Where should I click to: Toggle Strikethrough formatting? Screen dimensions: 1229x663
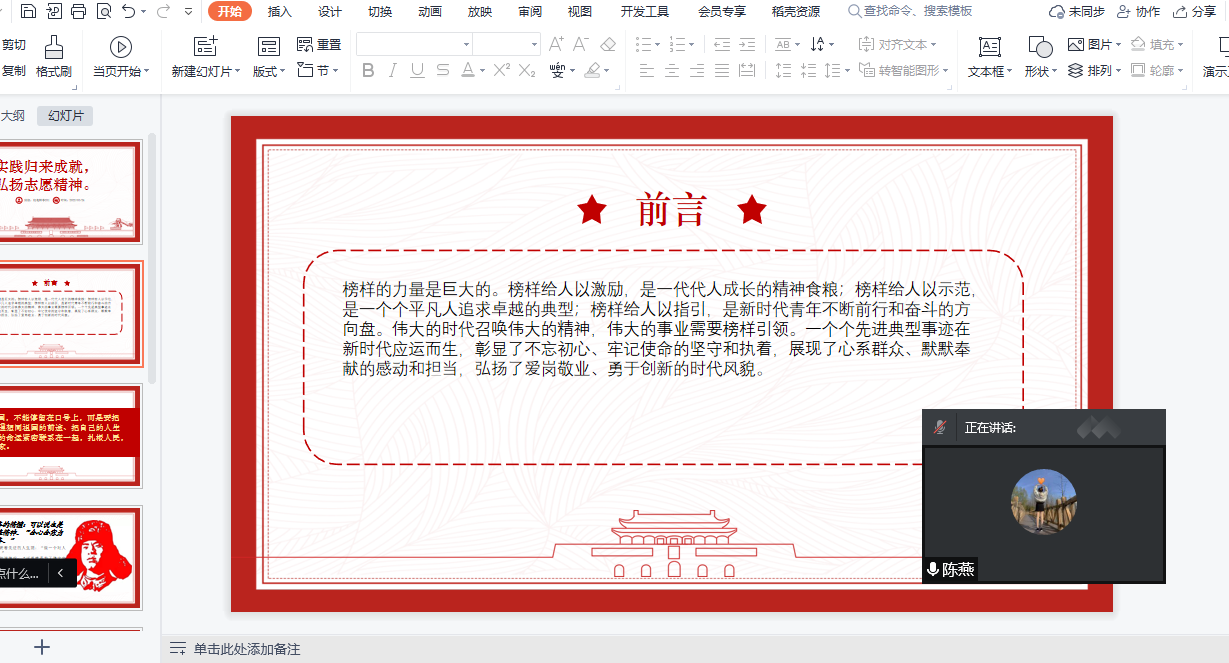442,71
